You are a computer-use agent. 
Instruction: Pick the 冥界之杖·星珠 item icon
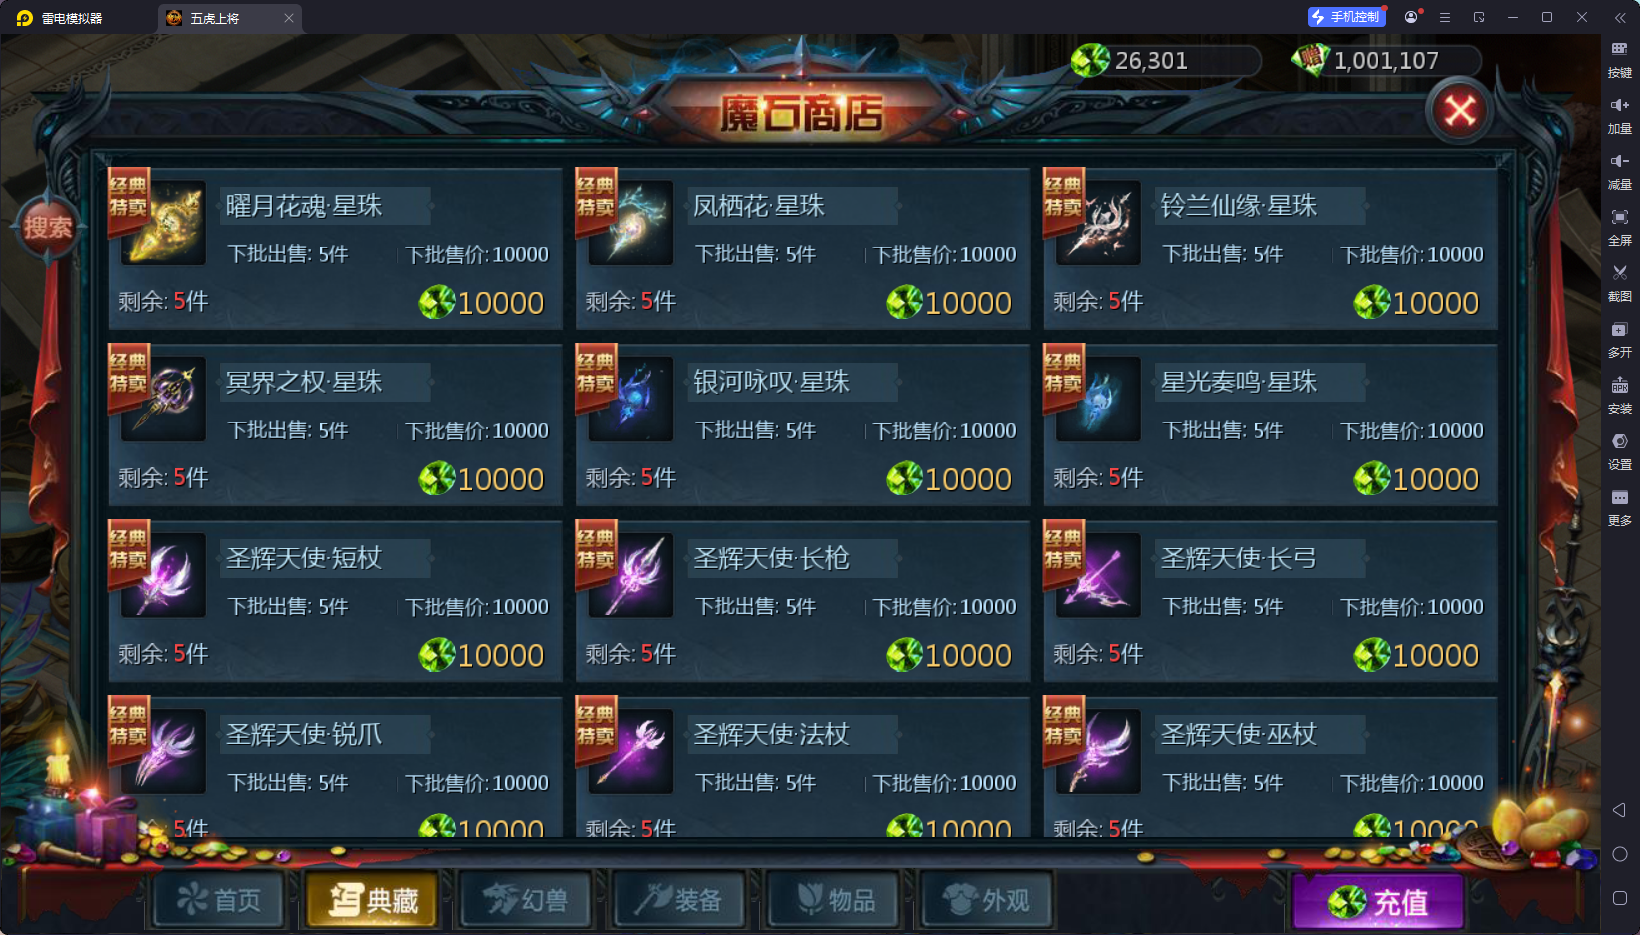point(164,399)
